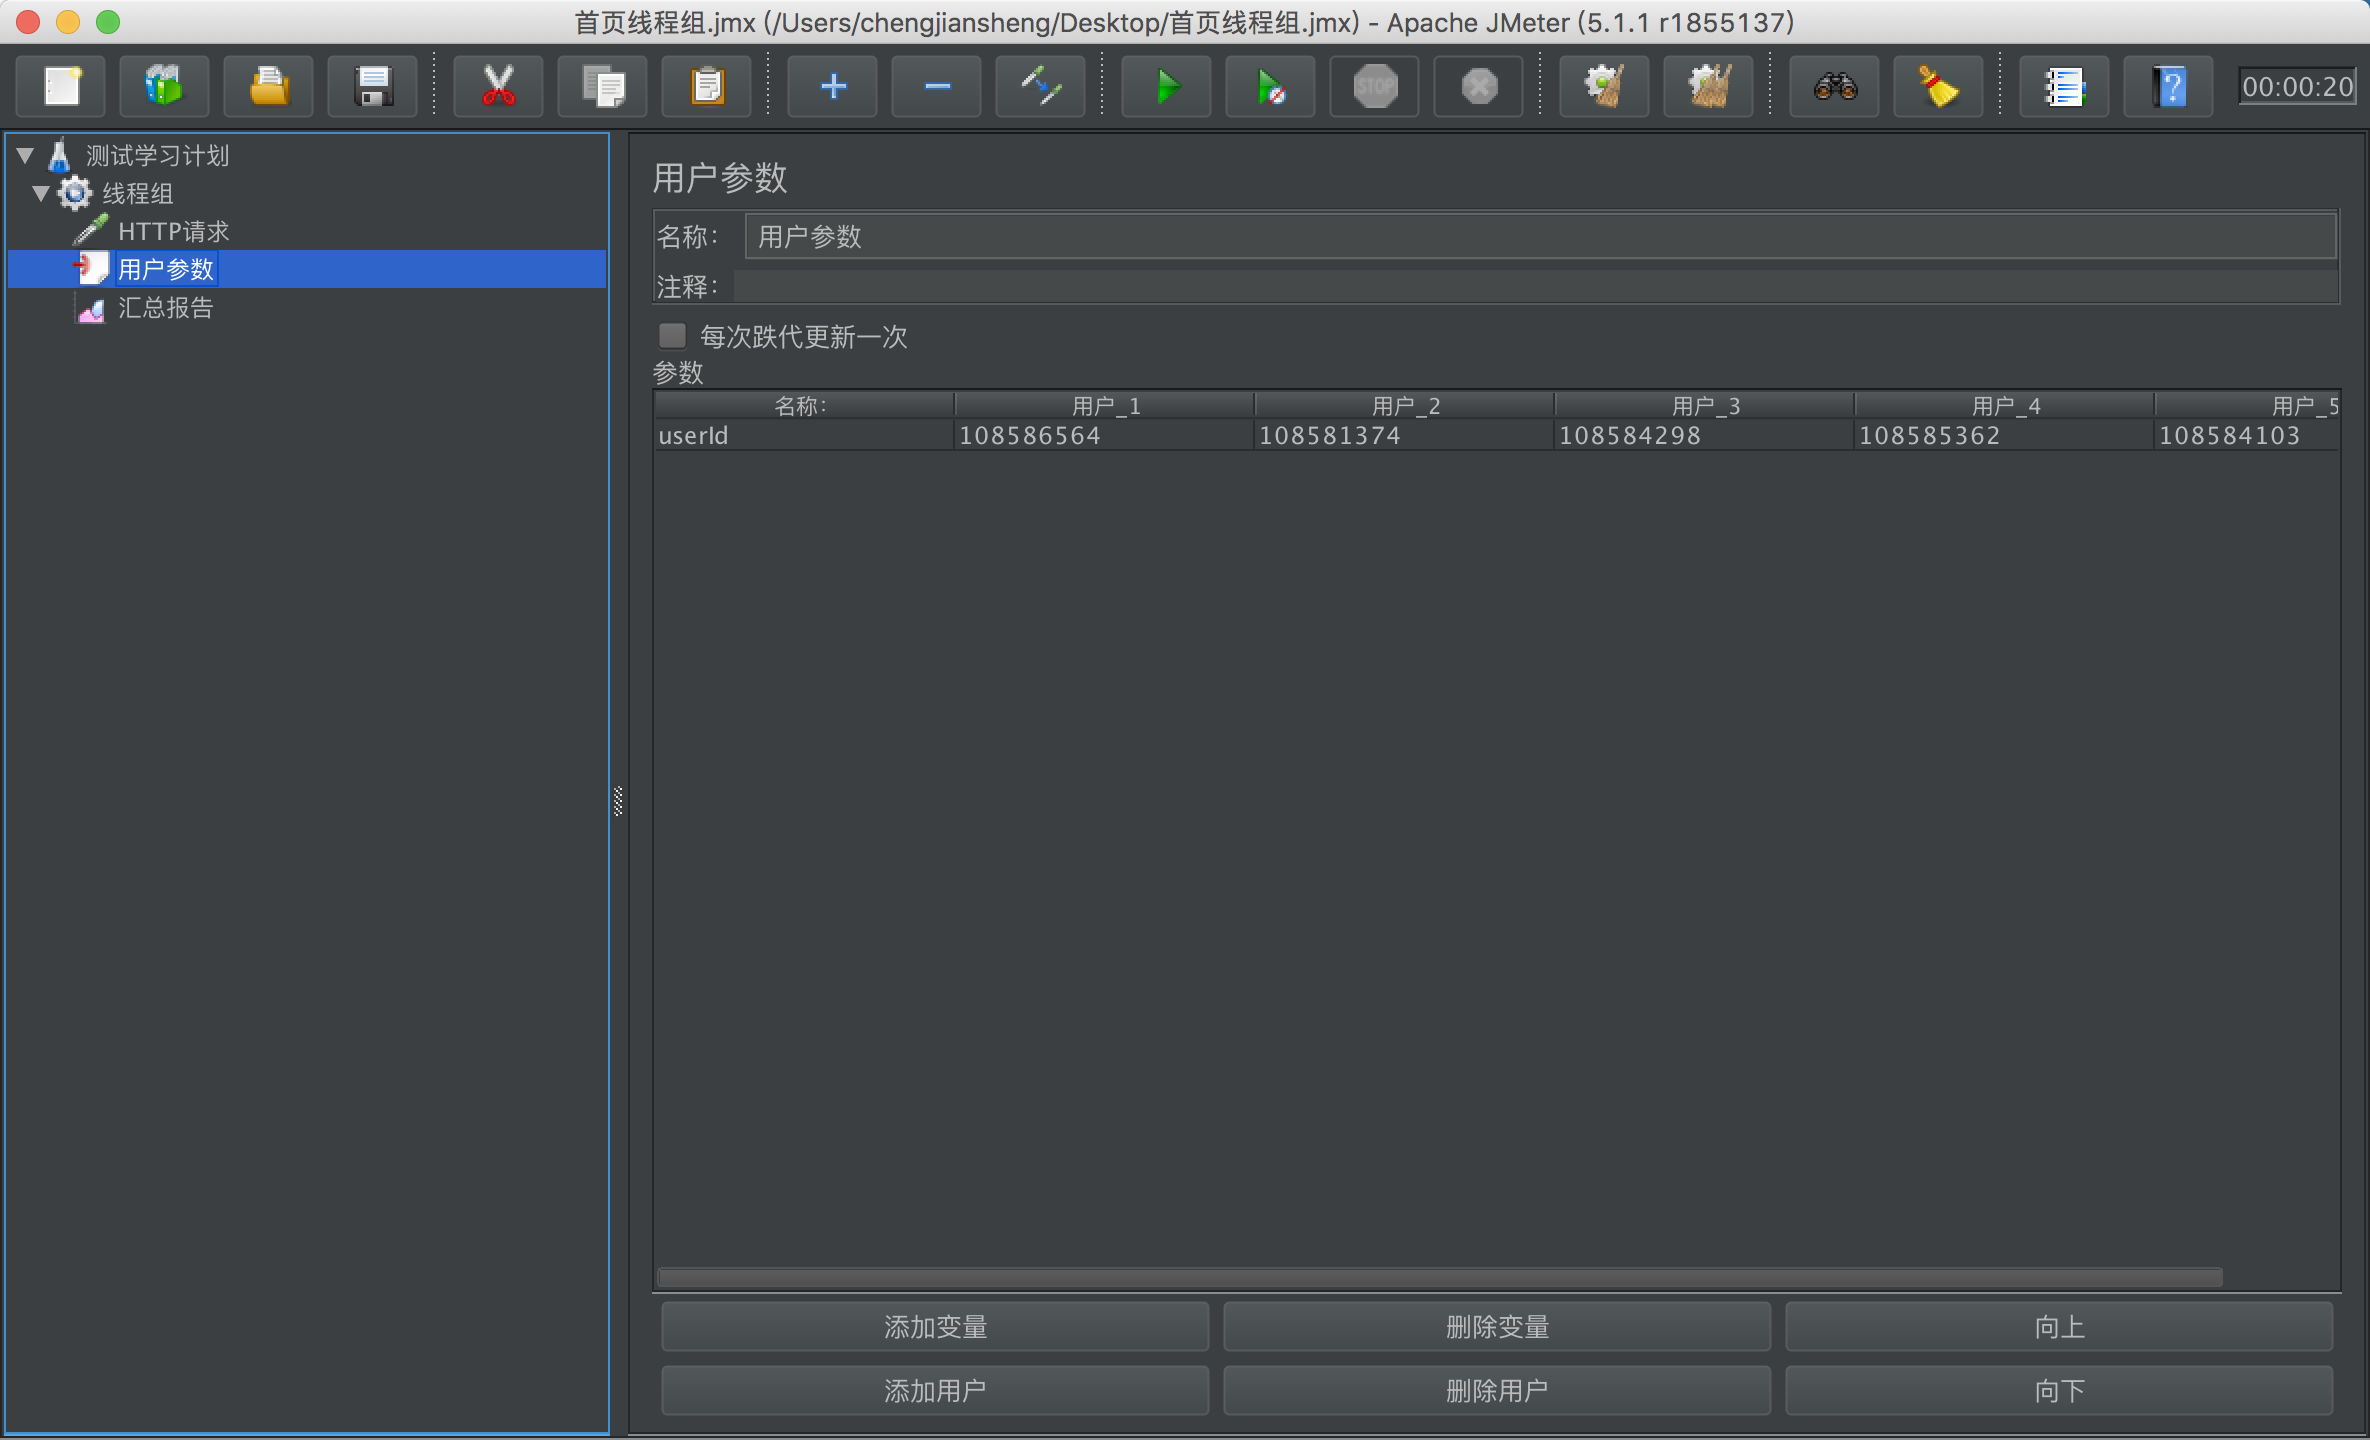
Task: Click the 添加变量 button
Action: tap(935, 1327)
